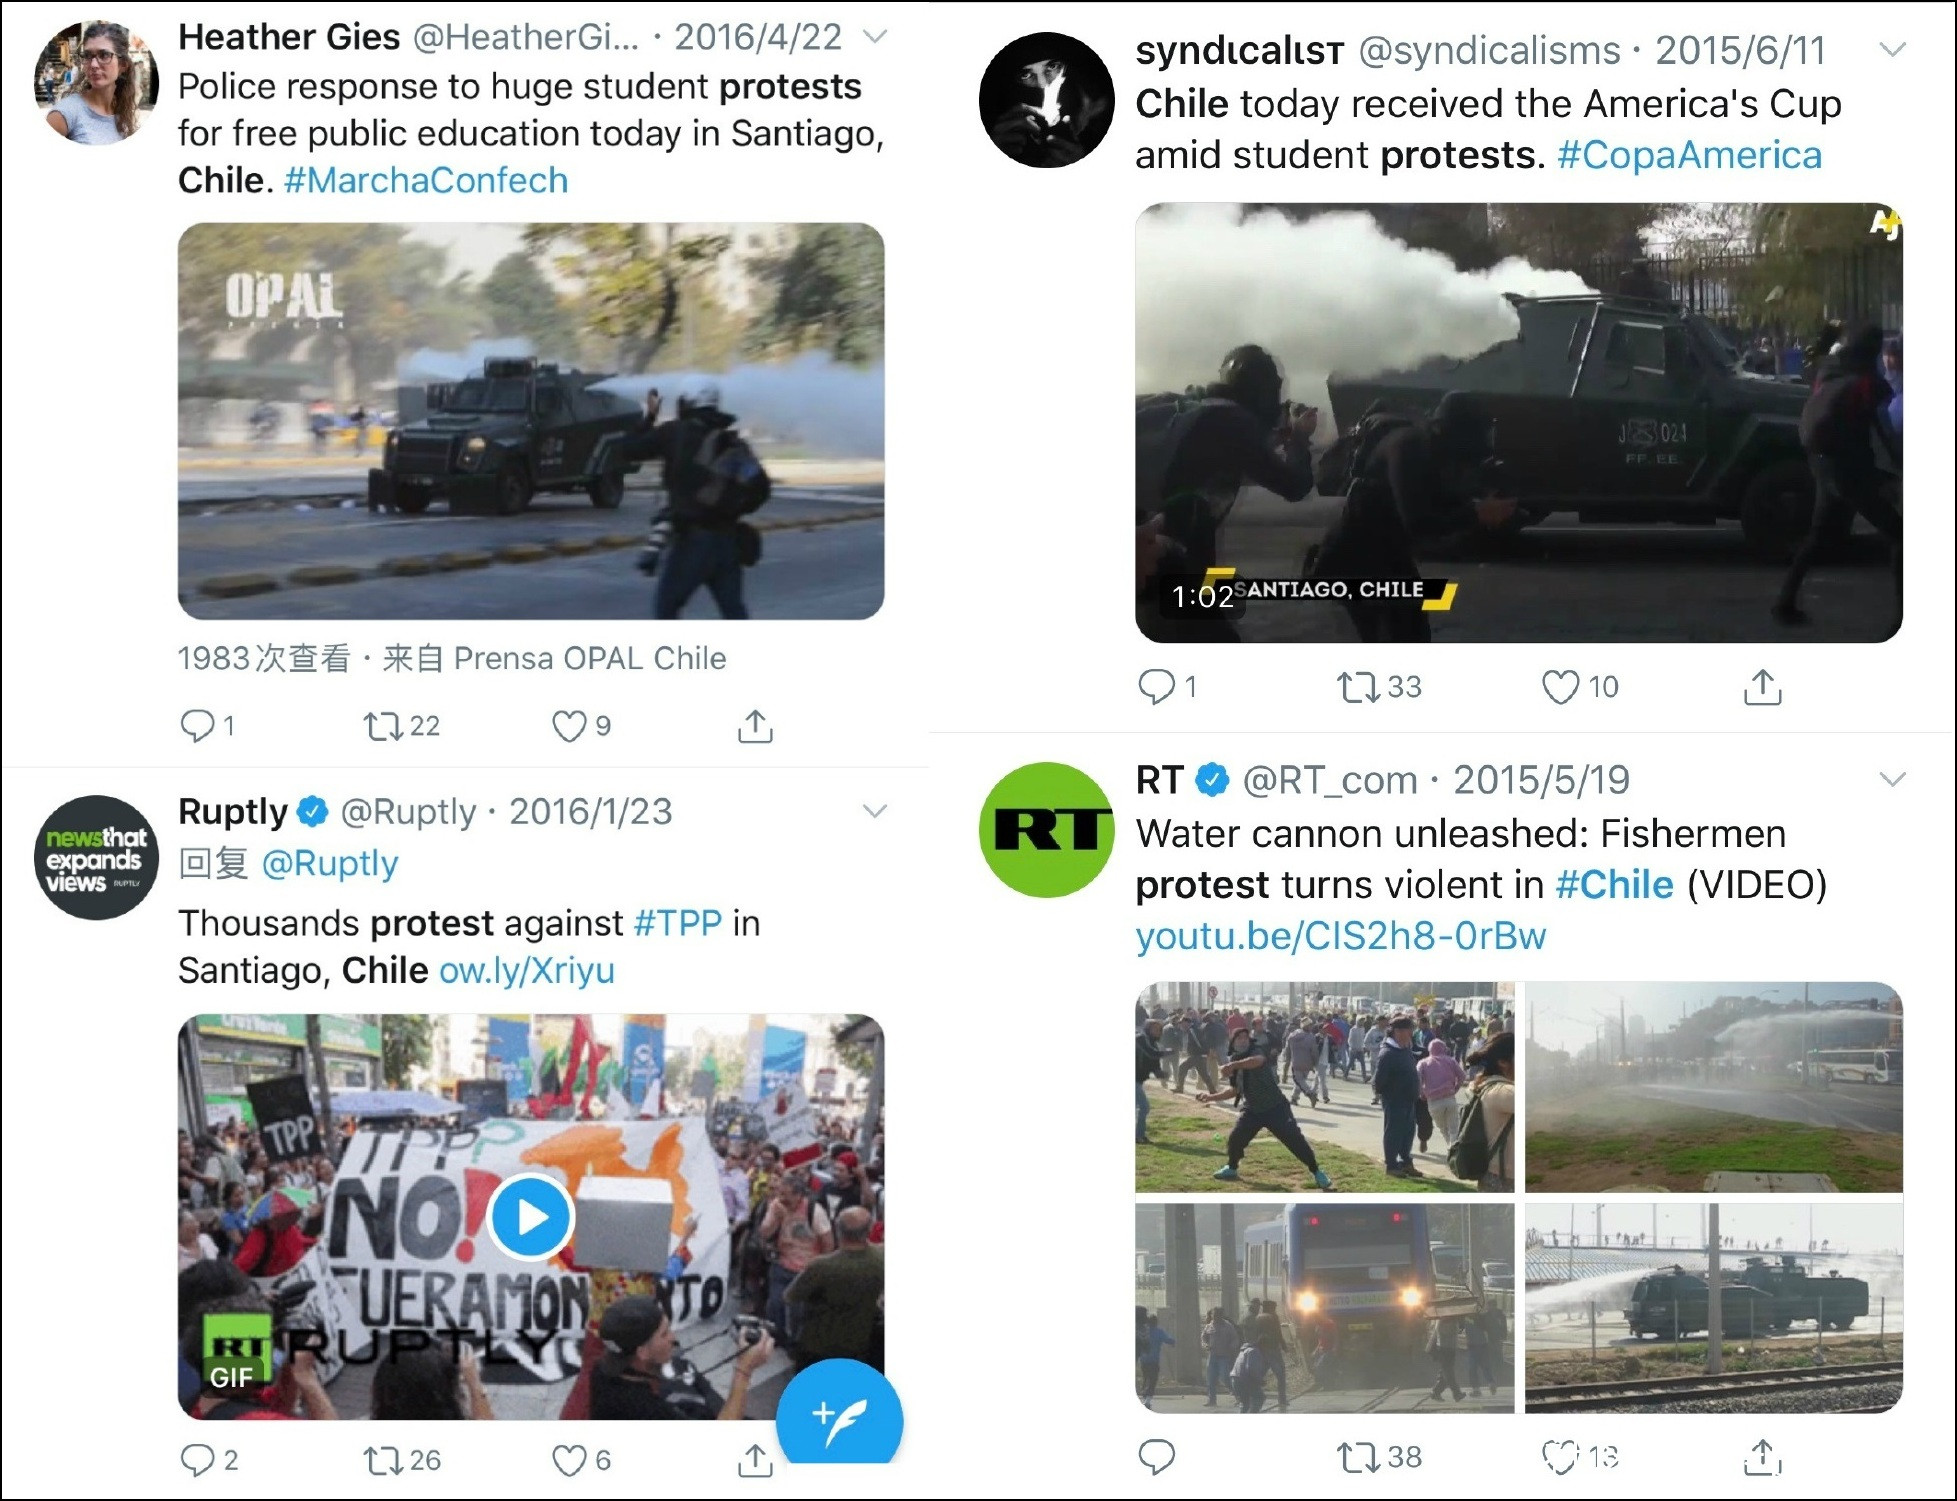Screen dimensions: 1957x1501
Task: Open options chevron on syndicalist tweet
Action: tap(1892, 50)
